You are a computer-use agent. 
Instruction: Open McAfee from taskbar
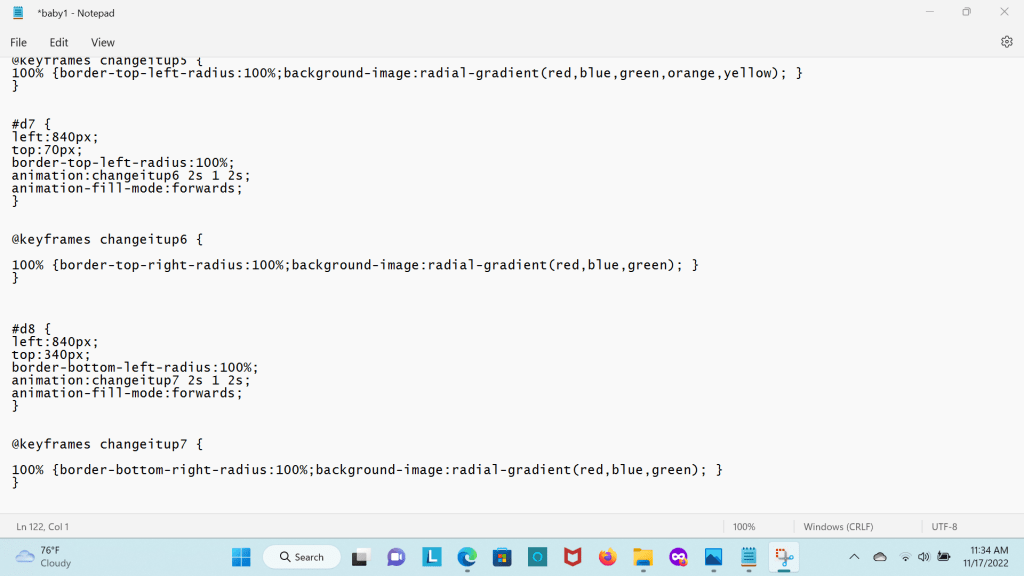point(572,557)
